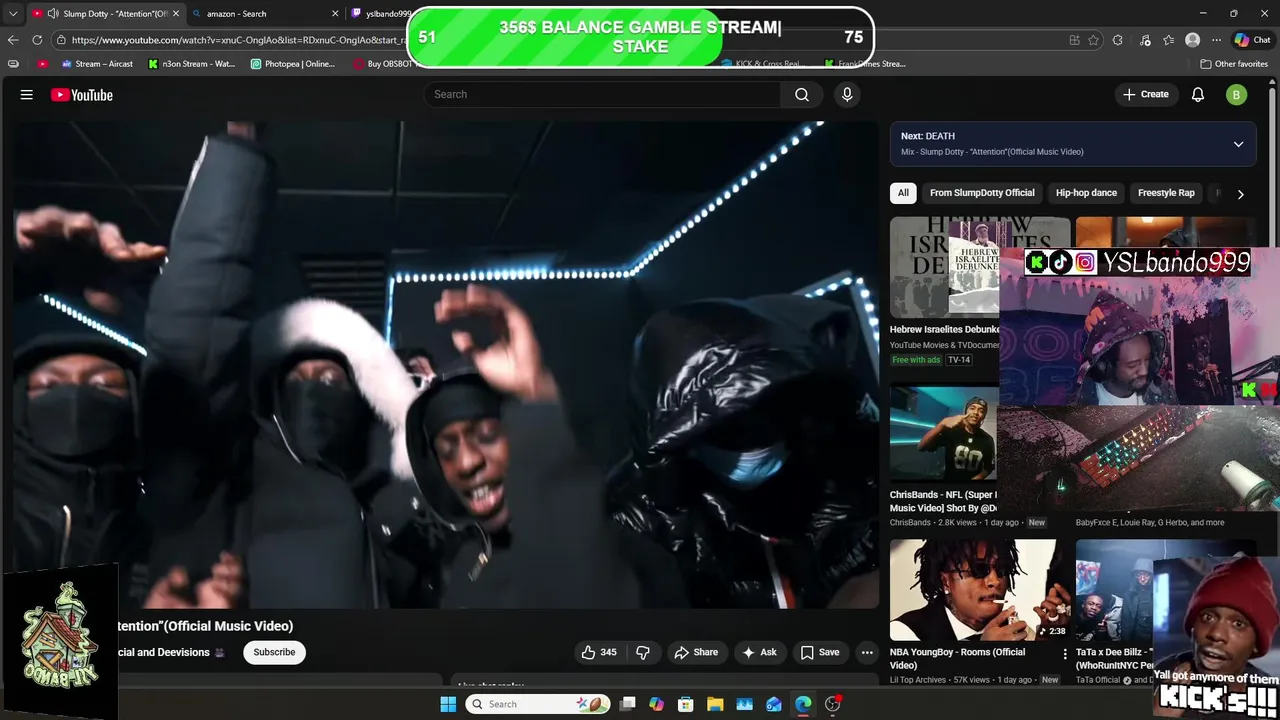Open Task View on the taskbar
The image size is (1280, 720).
pyautogui.click(x=627, y=704)
